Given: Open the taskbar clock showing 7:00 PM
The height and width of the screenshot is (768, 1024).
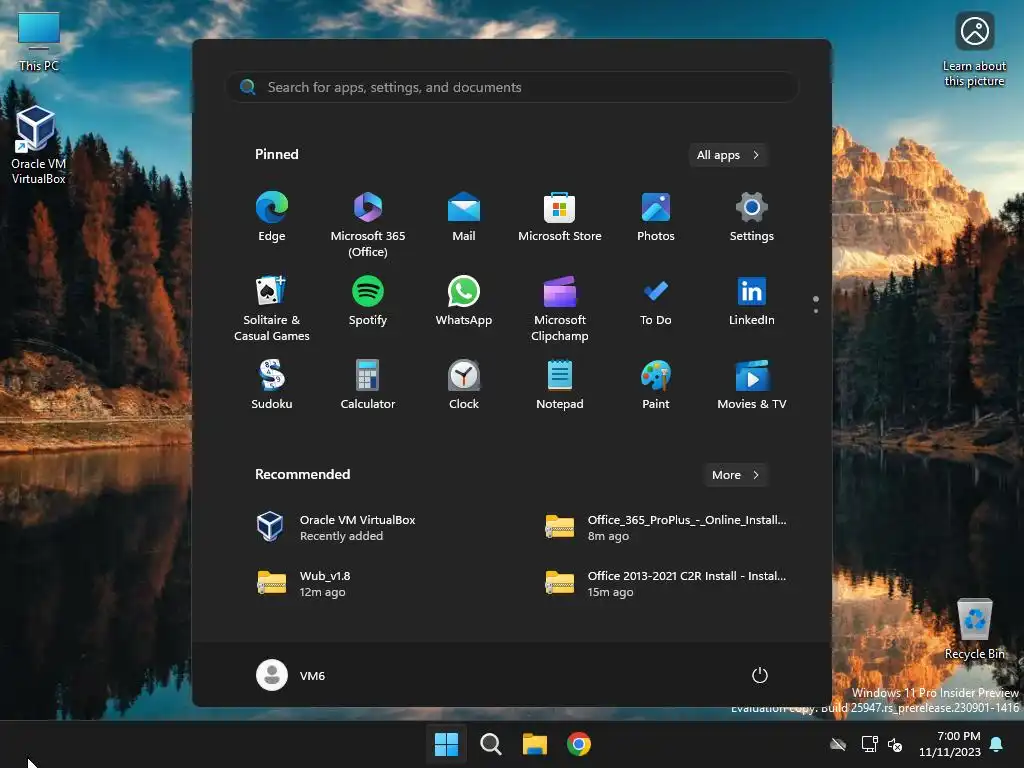Looking at the screenshot, I should pos(950,744).
